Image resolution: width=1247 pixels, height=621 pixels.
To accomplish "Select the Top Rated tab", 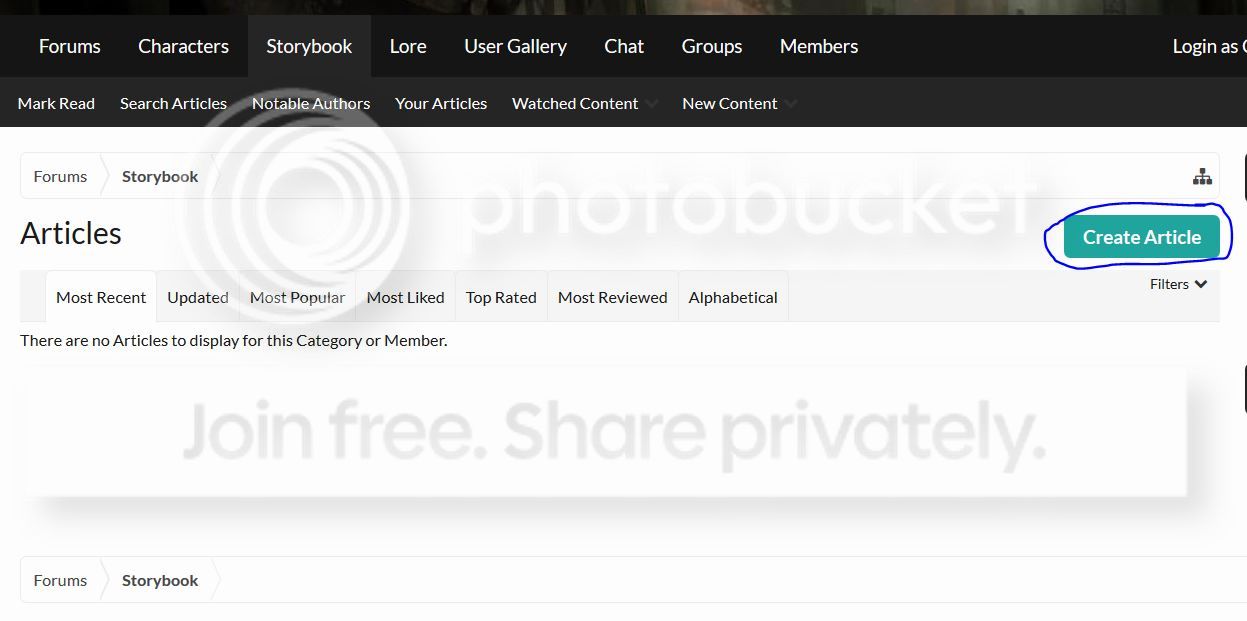I will coord(501,297).
